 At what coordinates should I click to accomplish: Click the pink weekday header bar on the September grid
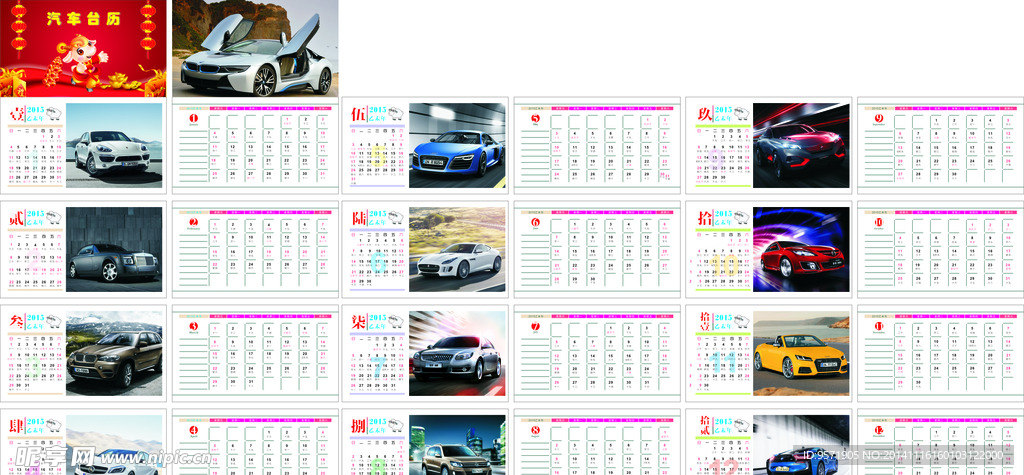tap(955, 108)
